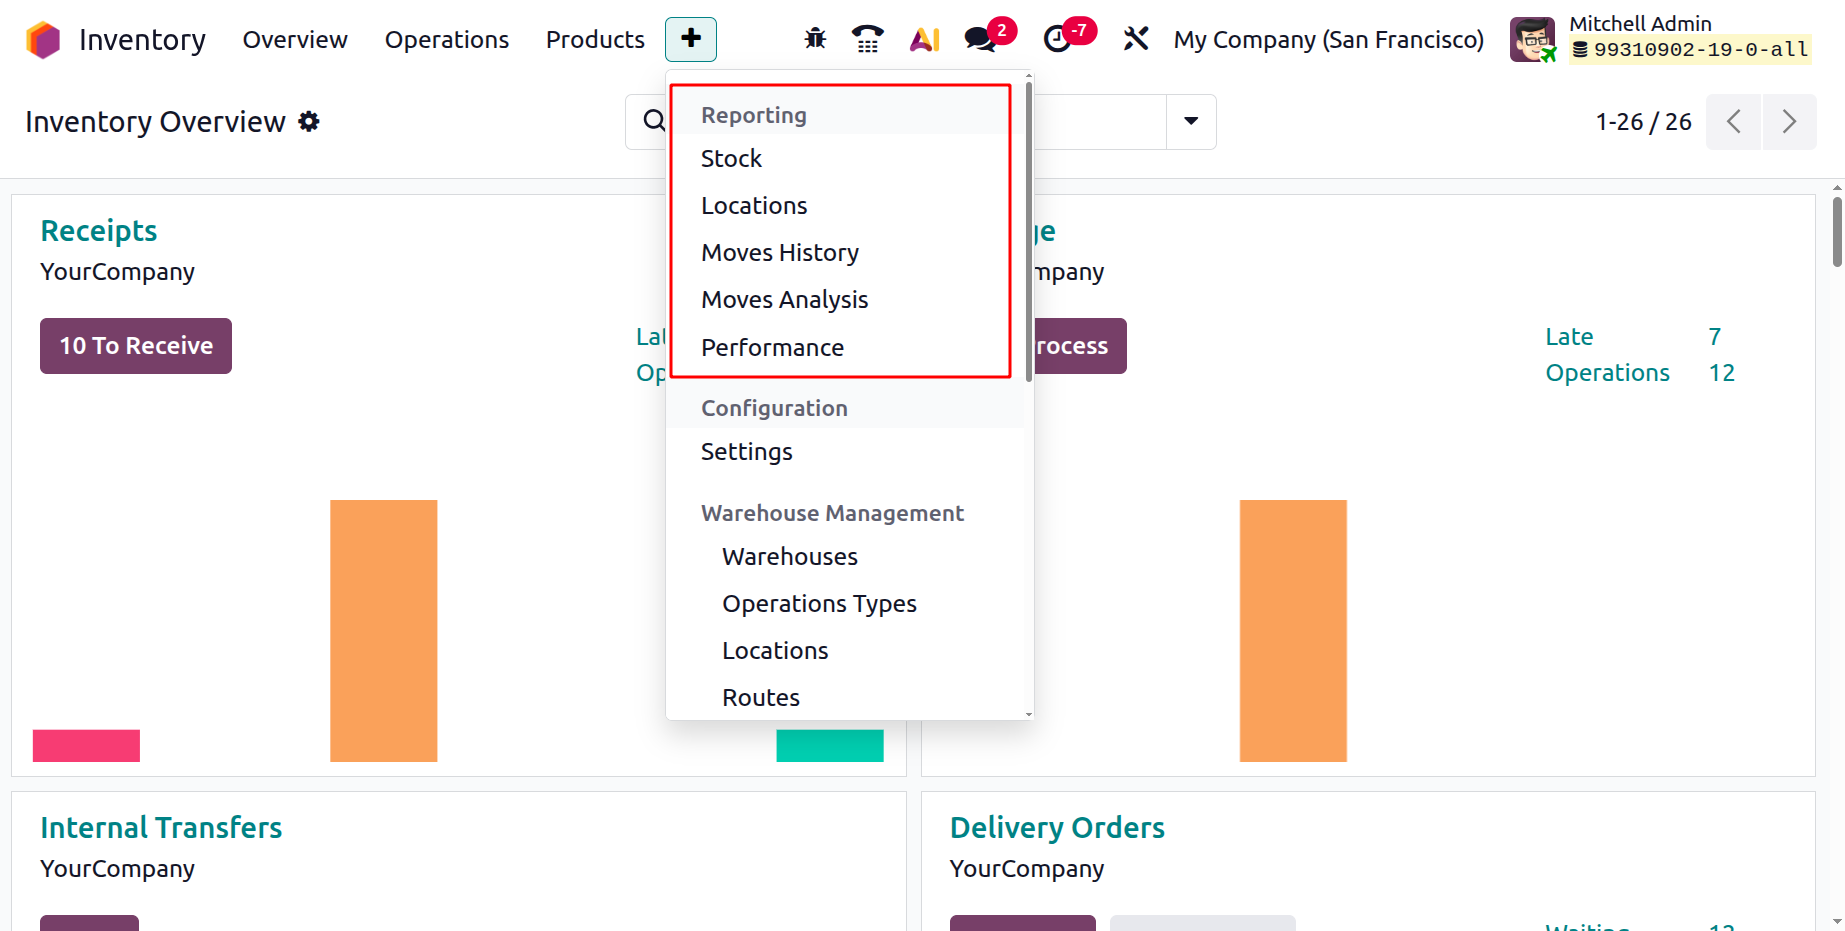
Task: Open the developer tools wrench icon
Action: point(1136,39)
